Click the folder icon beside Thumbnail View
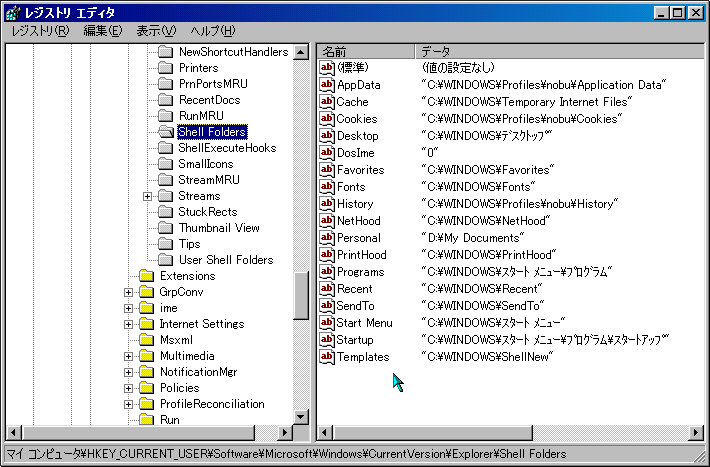The image size is (710, 467). click(165, 228)
